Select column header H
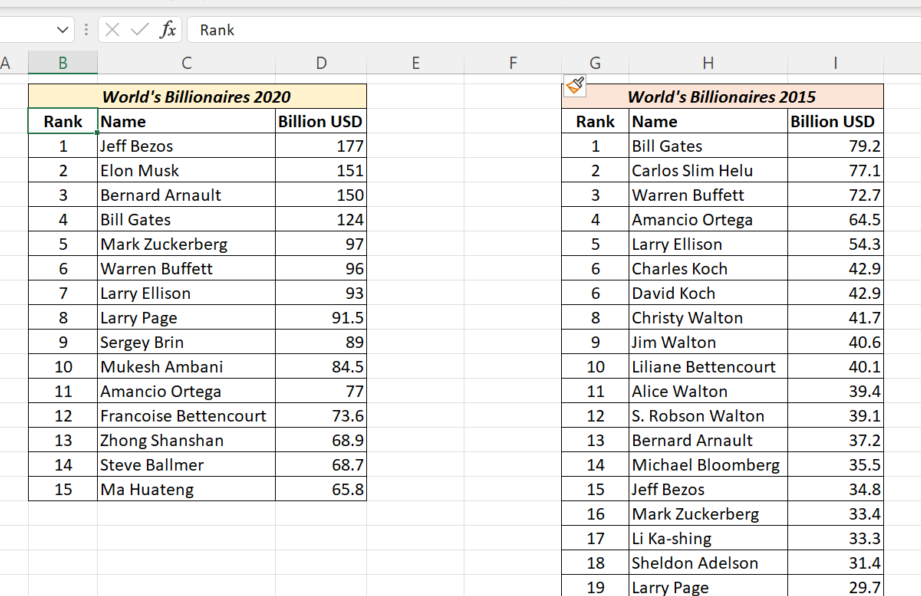The image size is (921, 596). pos(708,62)
